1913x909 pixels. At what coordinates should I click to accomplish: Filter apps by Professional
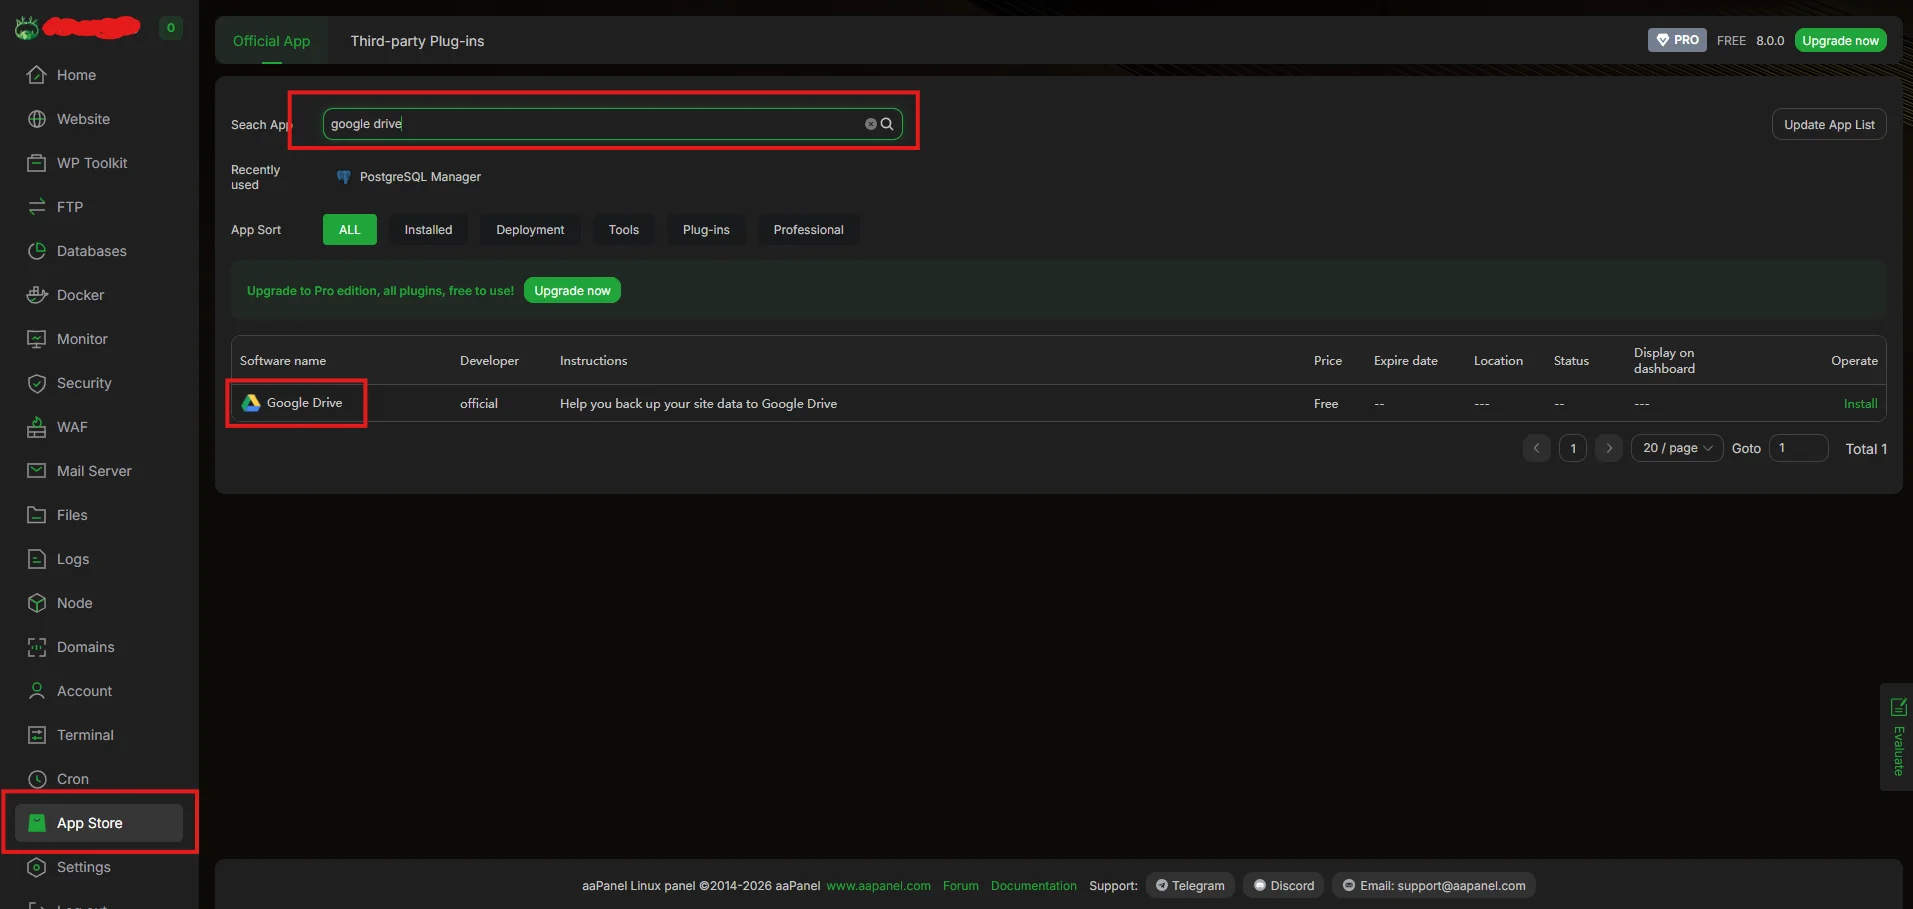(808, 230)
